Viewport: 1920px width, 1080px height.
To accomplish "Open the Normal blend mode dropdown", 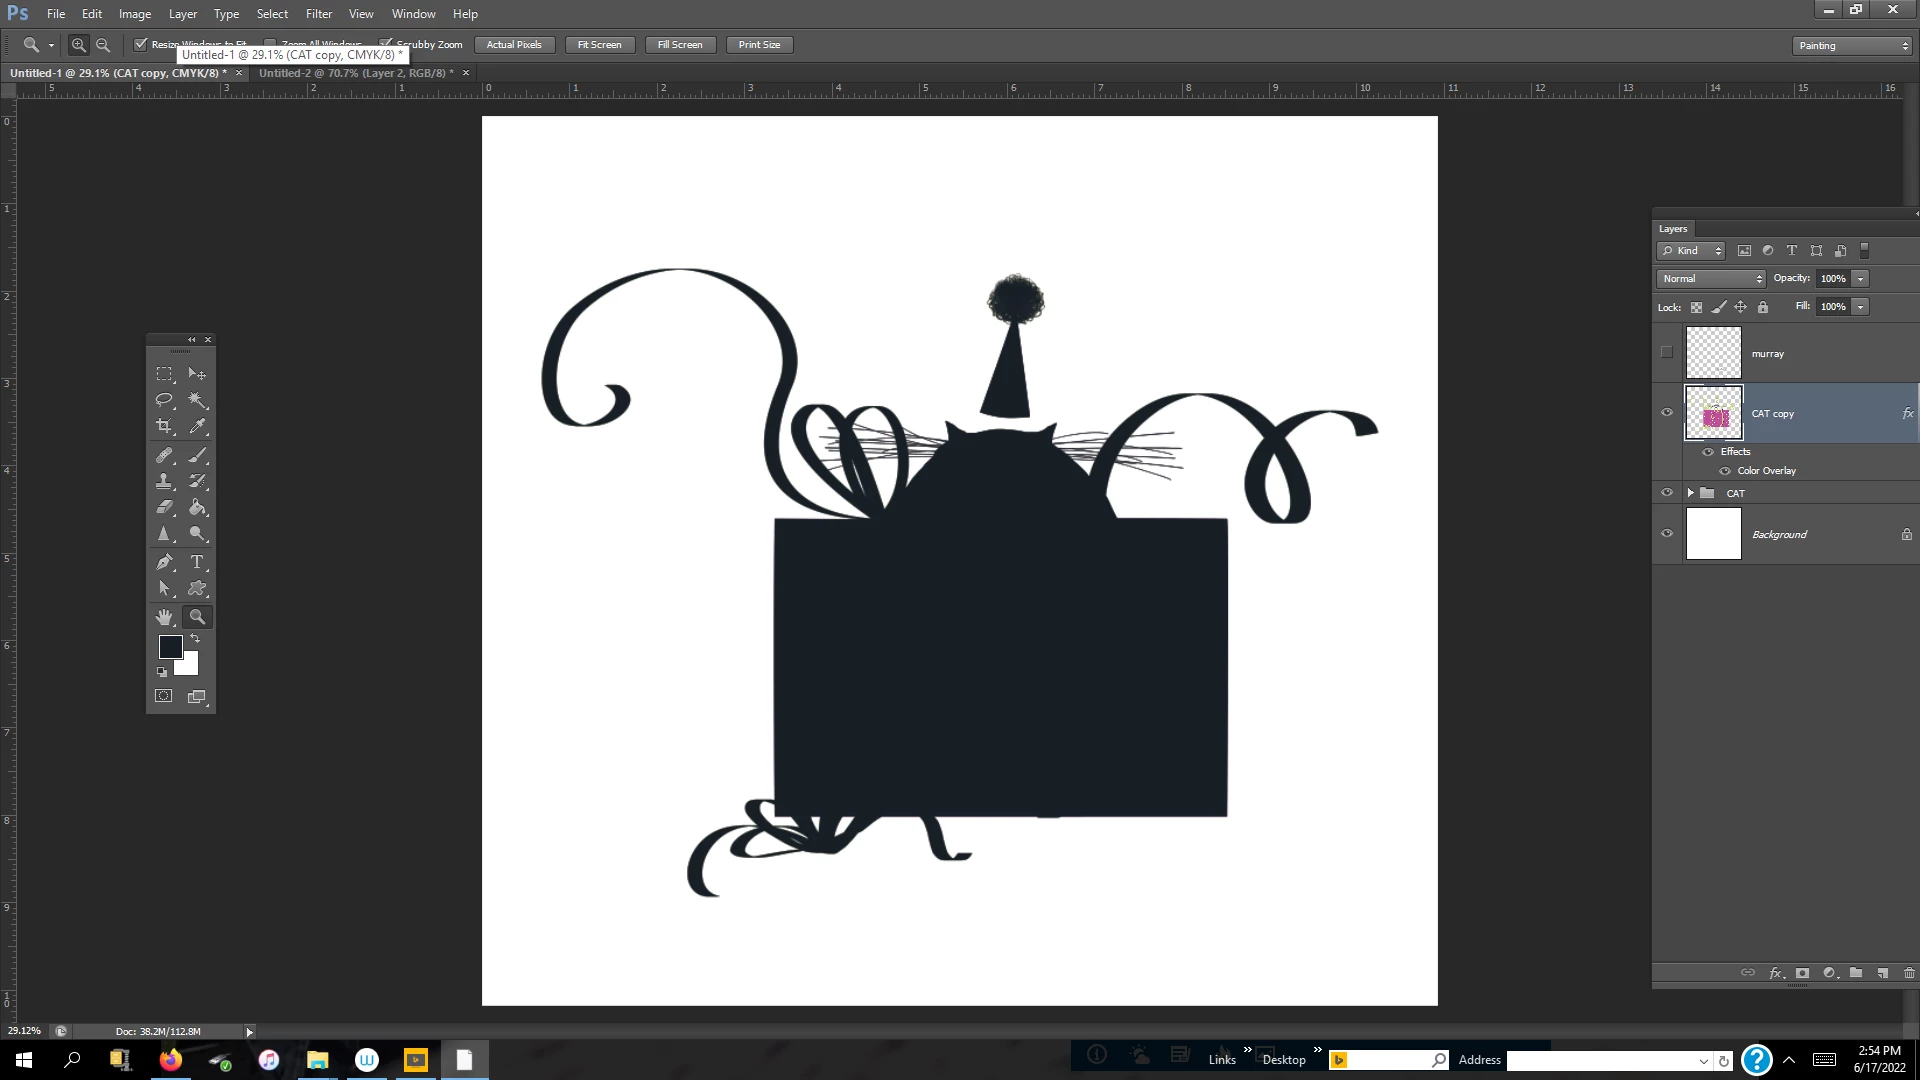I will (x=1711, y=279).
